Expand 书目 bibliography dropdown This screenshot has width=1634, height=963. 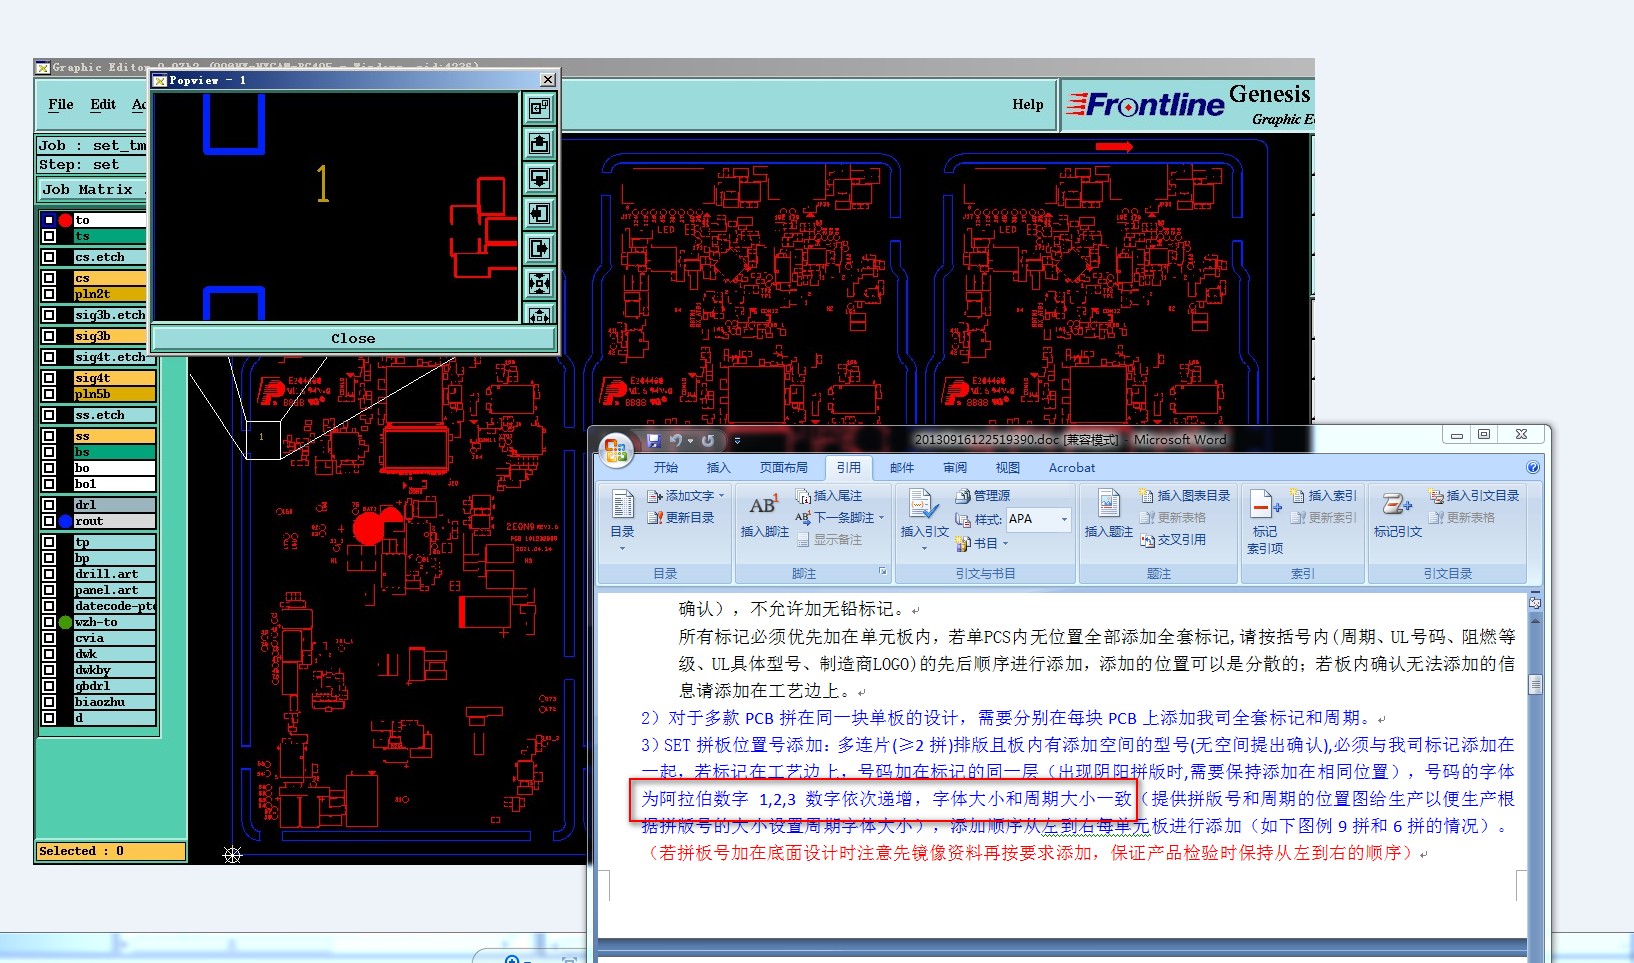coord(1005,544)
